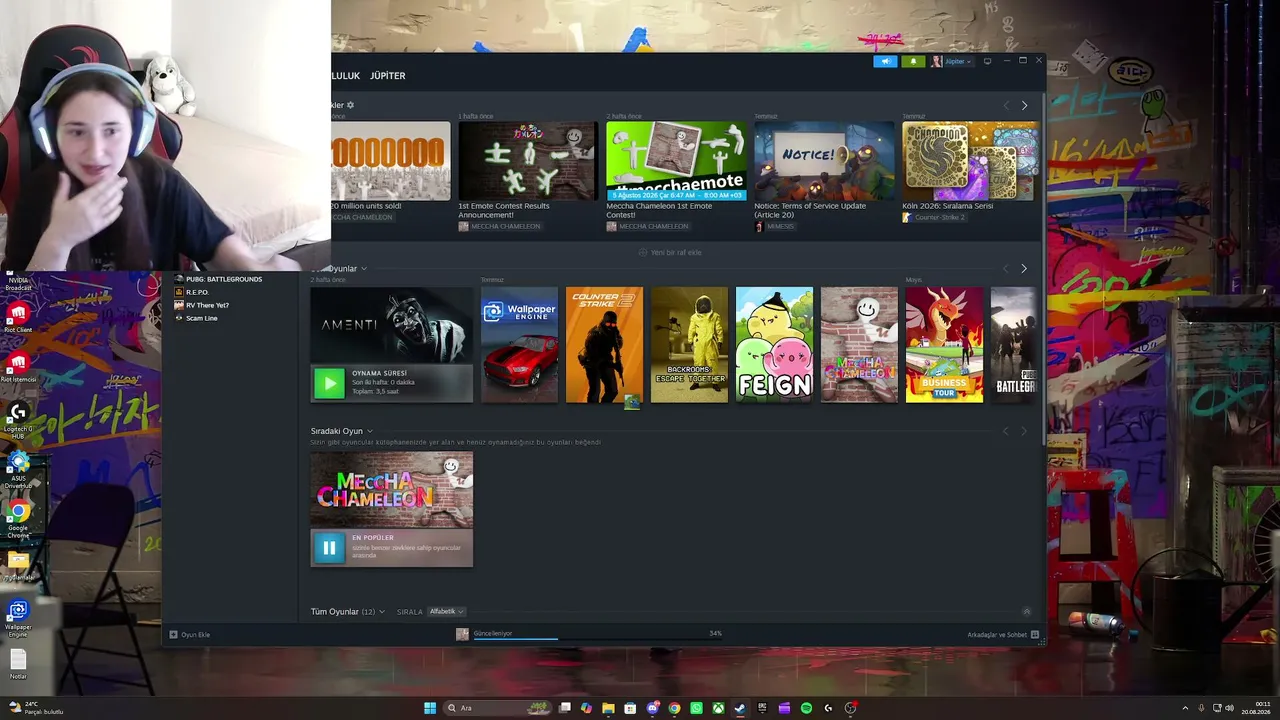Open Wallpaper Engine desktop shortcut
This screenshot has height=720, width=1280.
tap(18, 618)
